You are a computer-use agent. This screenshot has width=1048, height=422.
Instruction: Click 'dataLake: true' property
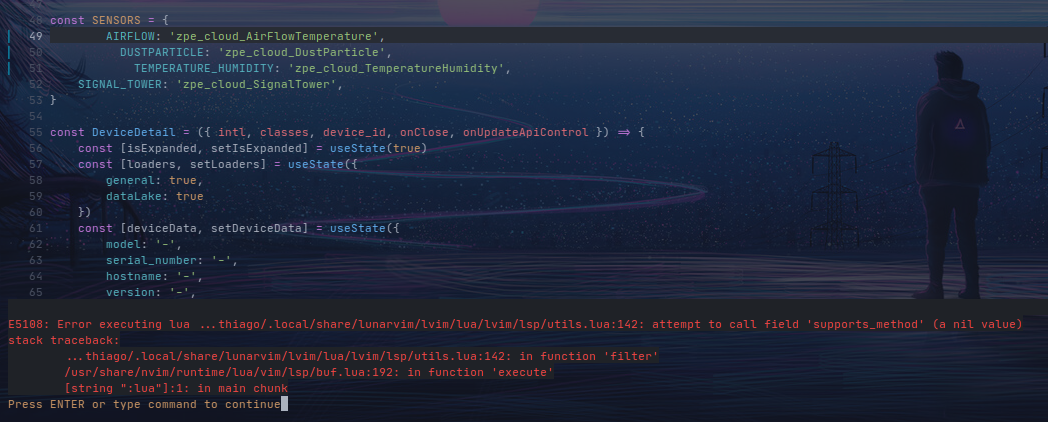tap(154, 197)
